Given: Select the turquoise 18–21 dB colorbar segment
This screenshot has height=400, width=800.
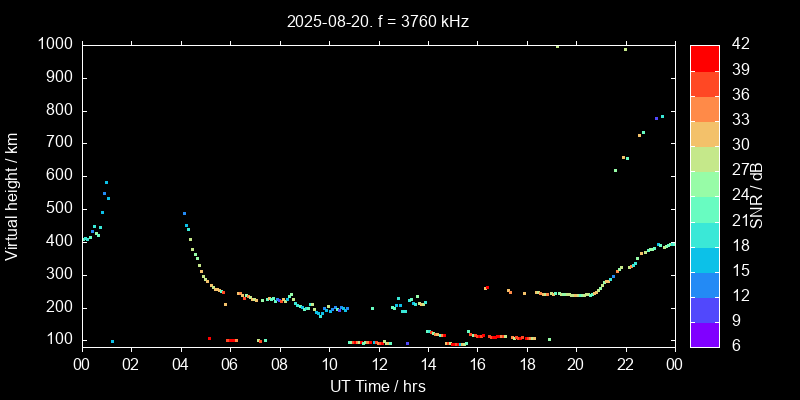Looking at the screenshot, I should (x=704, y=234).
